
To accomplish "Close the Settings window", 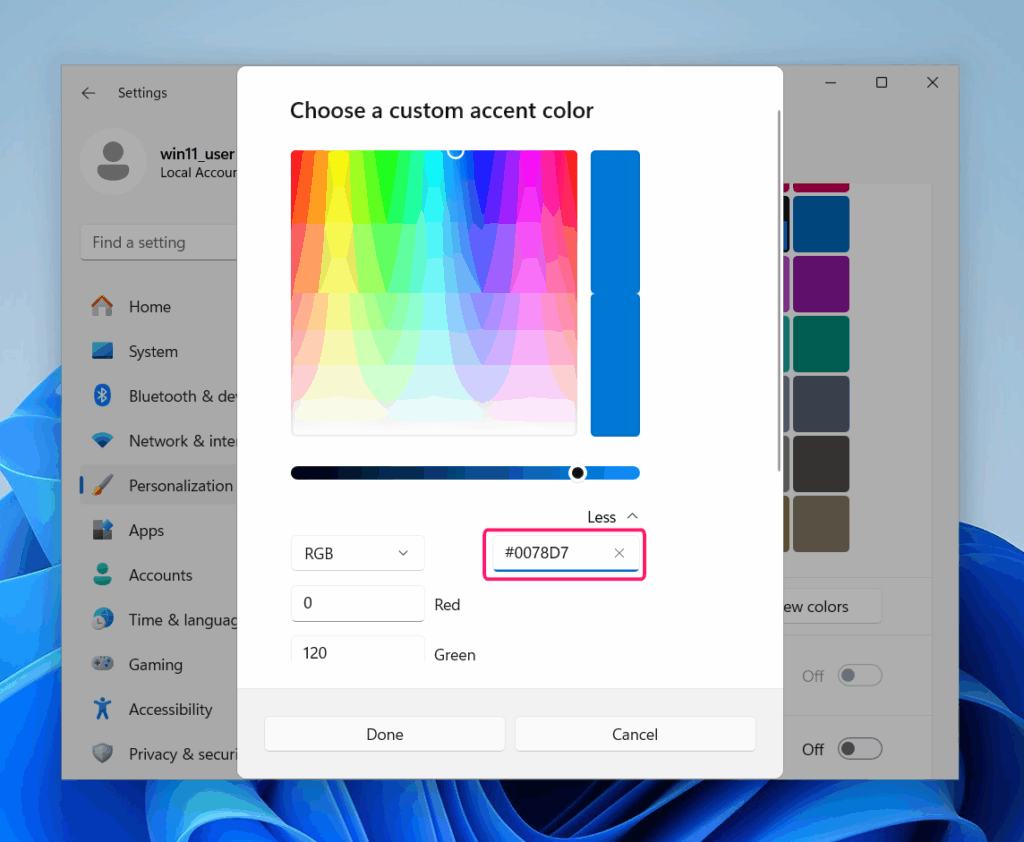I will 933,83.
